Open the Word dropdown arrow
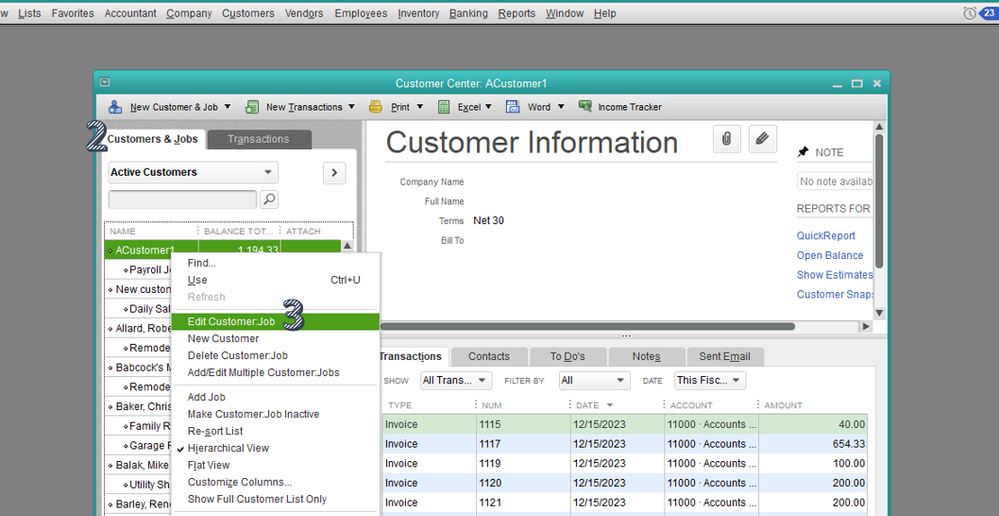Image resolution: width=999 pixels, height=516 pixels. click(561, 107)
